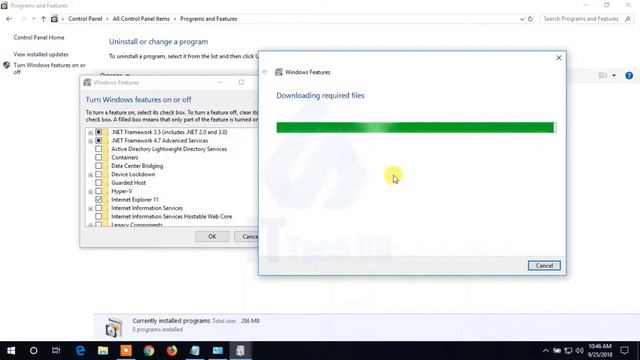Open recent locations dropdown arrow
640x360 pixels.
tap(33, 19)
